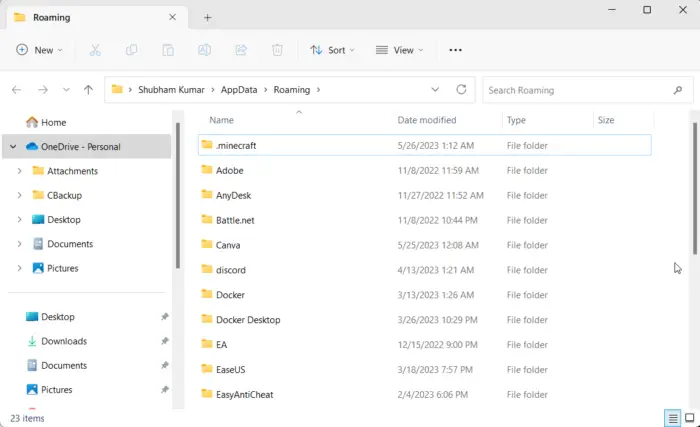Click pin icon next to Downloads

(165, 341)
